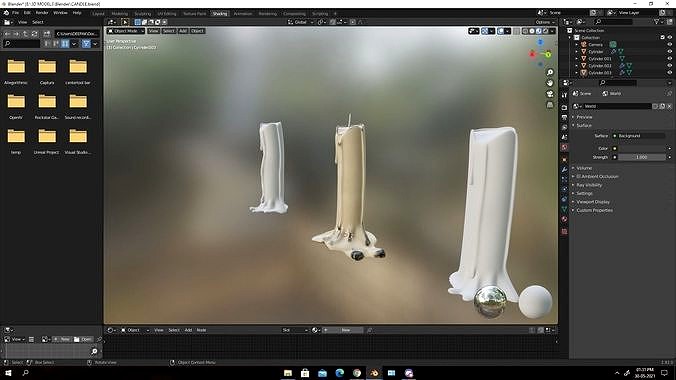Open the Global transform orientation dropdown
The width and height of the screenshot is (676, 380).
(300, 22)
